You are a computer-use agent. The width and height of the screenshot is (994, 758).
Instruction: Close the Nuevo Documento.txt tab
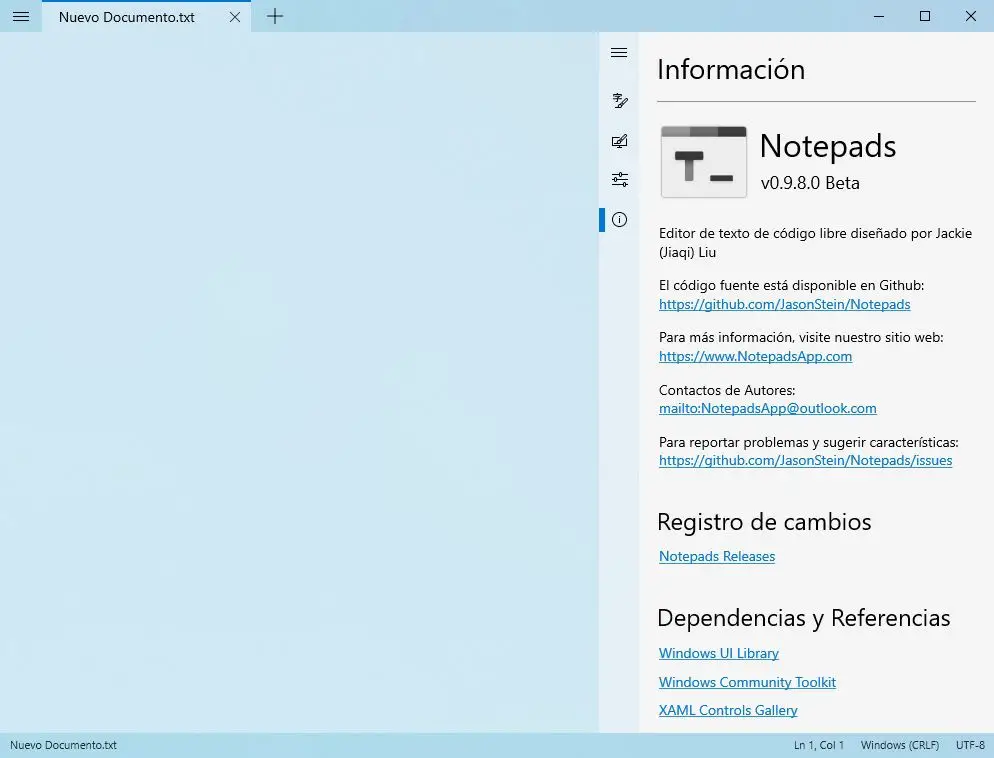coord(235,17)
